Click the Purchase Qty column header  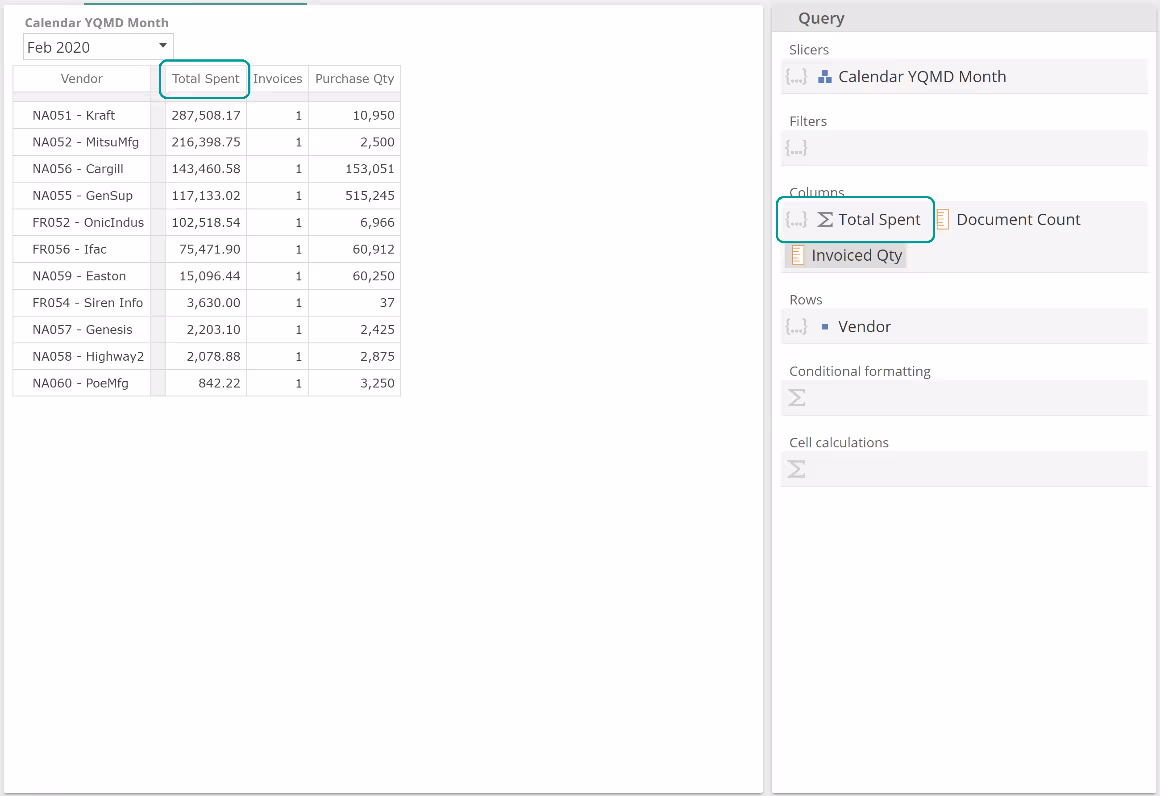354,79
